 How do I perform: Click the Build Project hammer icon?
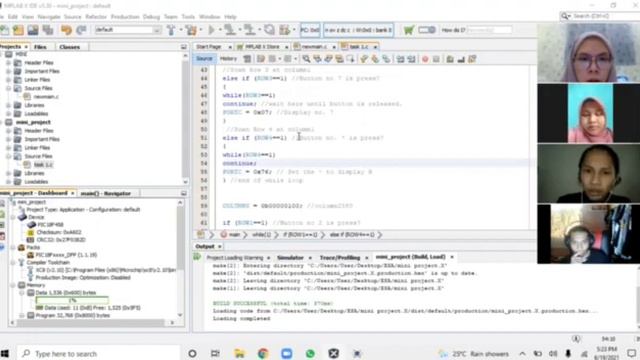tap(171, 30)
